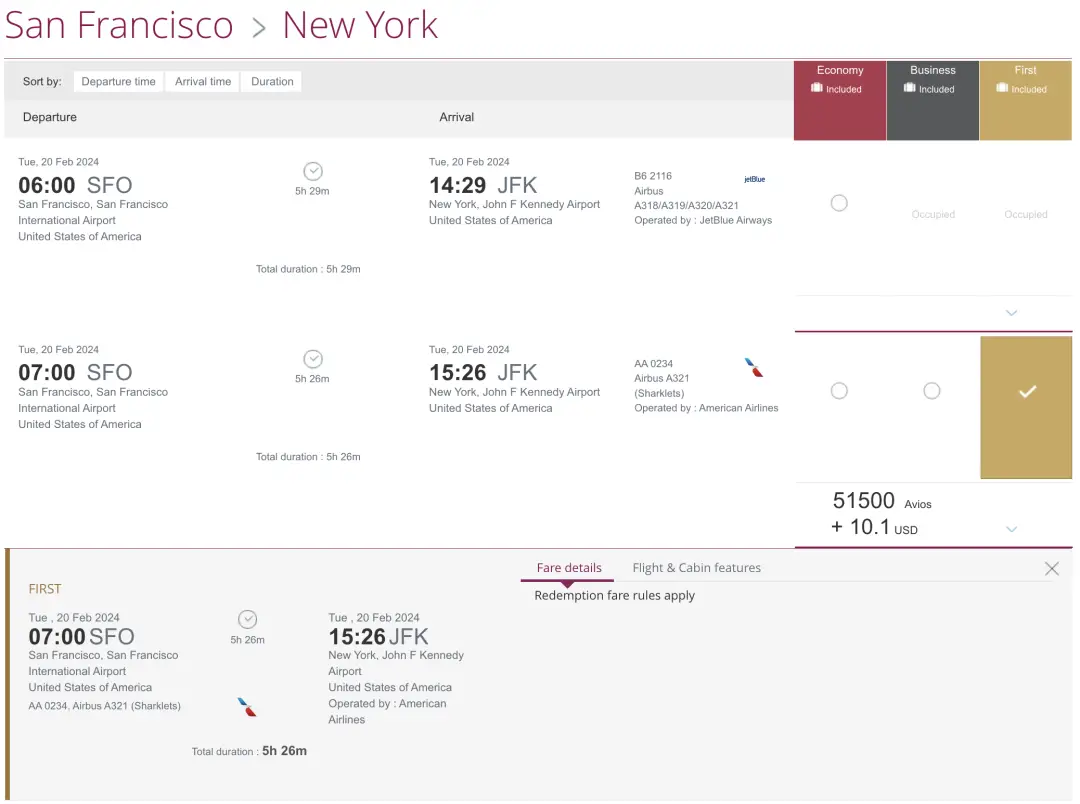This screenshot has height=804, width=1080.
Task: Collapse fare chevron next to 10.1 USD
Action: tap(1011, 529)
